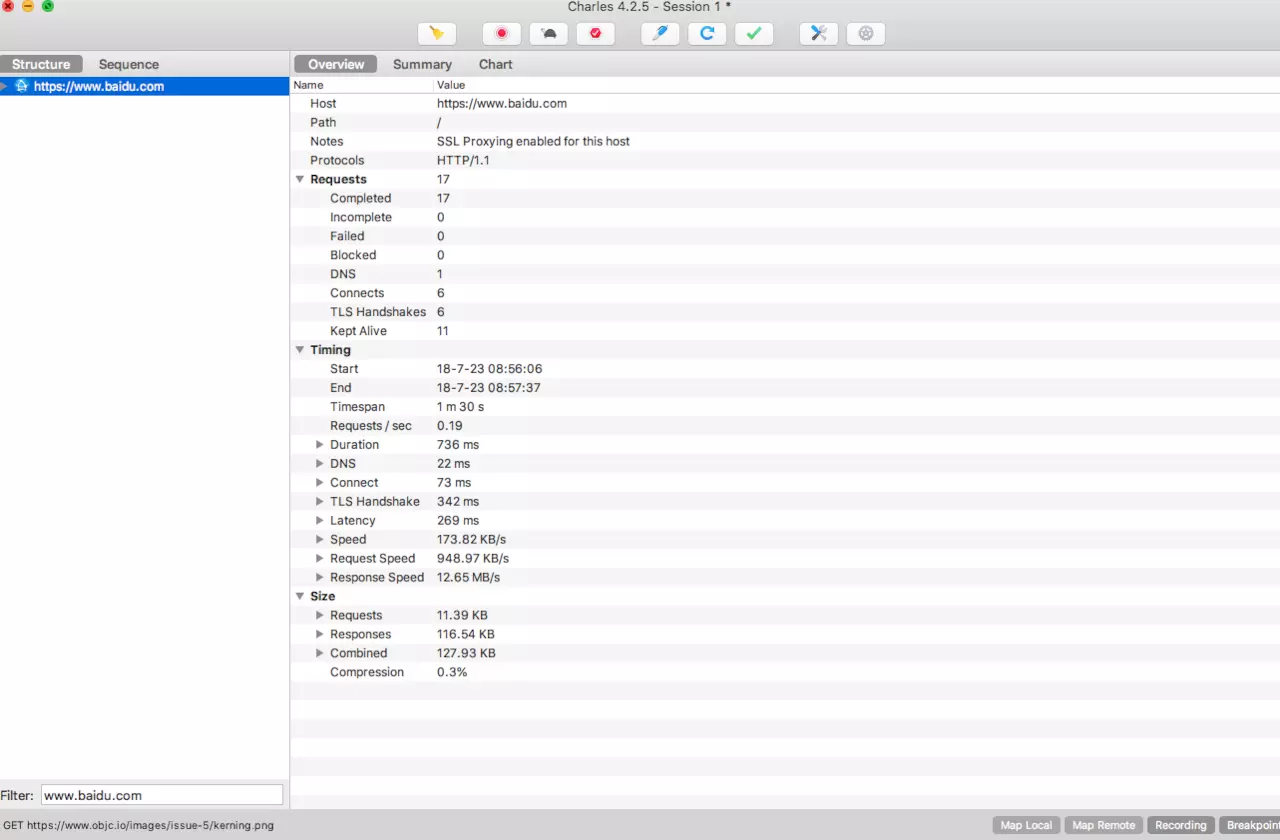1280x840 pixels.
Task: Expand the Request Speed row
Action: [x=320, y=559]
